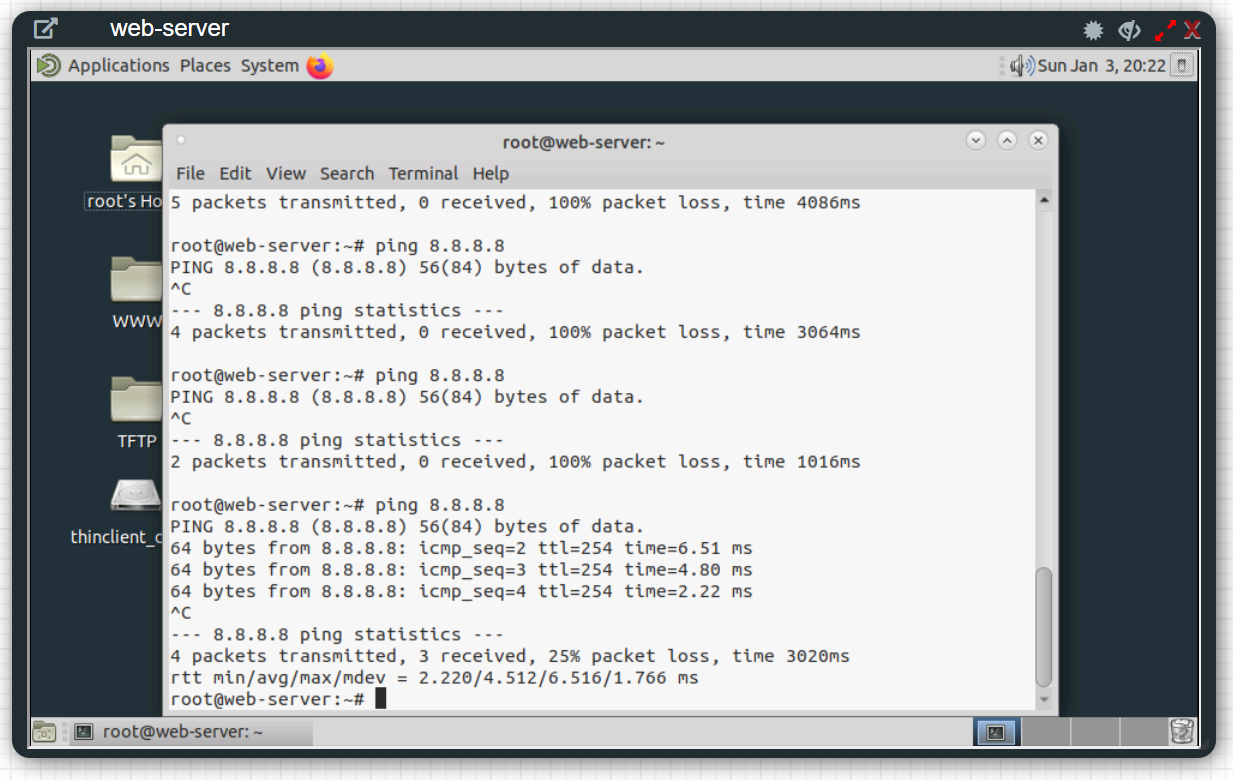Open the Trash icon in bottom panel
1233x780 pixels.
point(1182,732)
